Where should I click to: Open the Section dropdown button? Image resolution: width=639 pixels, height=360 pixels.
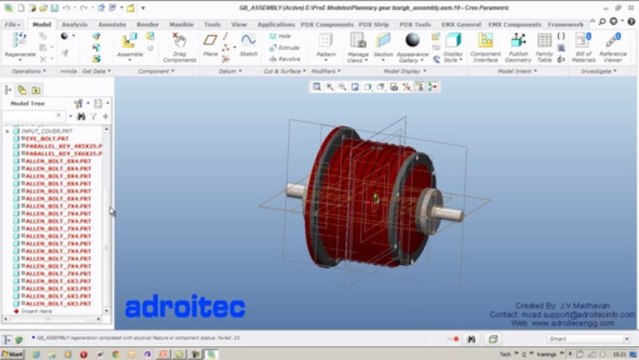[x=383, y=48]
